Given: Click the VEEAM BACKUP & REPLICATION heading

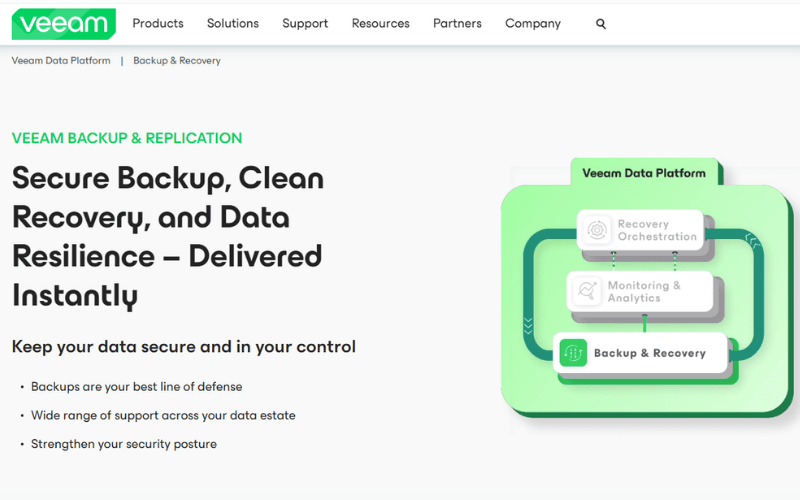Looking at the screenshot, I should pos(127,138).
